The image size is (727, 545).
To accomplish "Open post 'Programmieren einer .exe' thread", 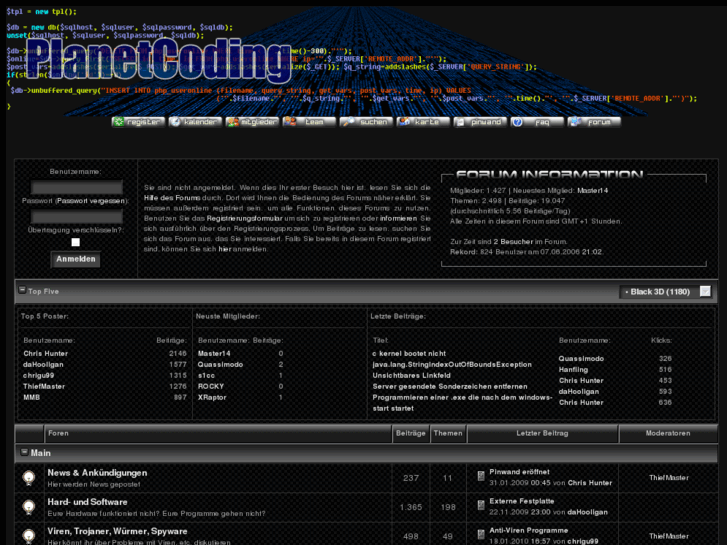I will pos(462,403).
